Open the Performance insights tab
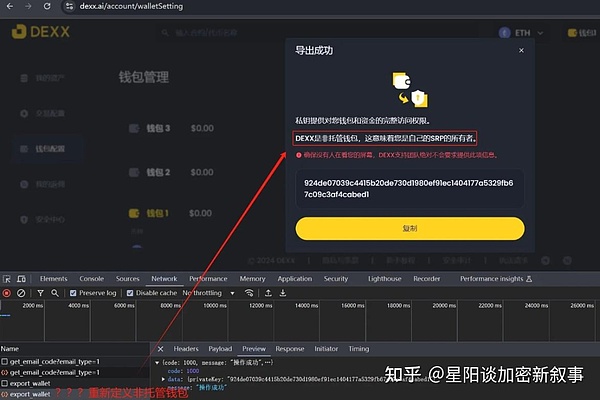Viewport: 600px width, 400px height. (496, 279)
